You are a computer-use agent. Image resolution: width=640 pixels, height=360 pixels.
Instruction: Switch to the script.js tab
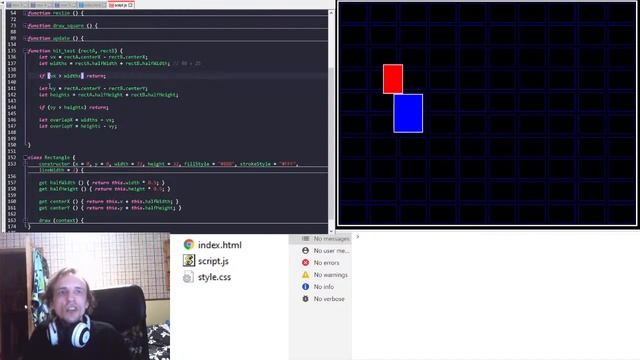point(121,5)
